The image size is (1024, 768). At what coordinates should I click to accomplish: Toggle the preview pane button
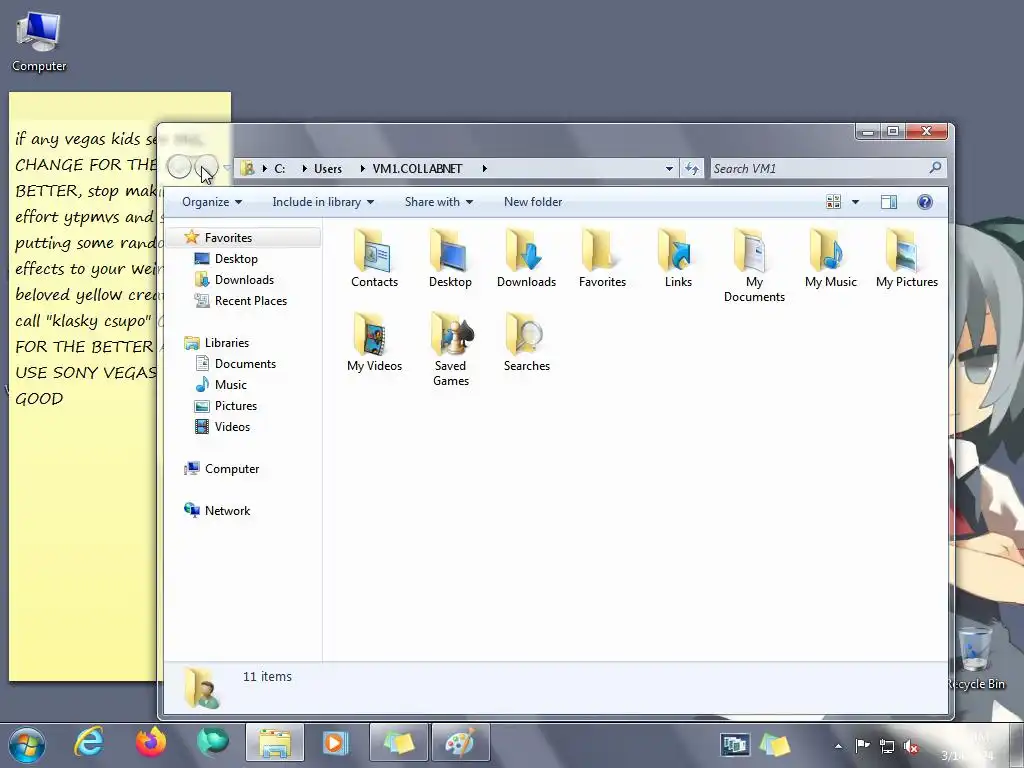pos(889,202)
